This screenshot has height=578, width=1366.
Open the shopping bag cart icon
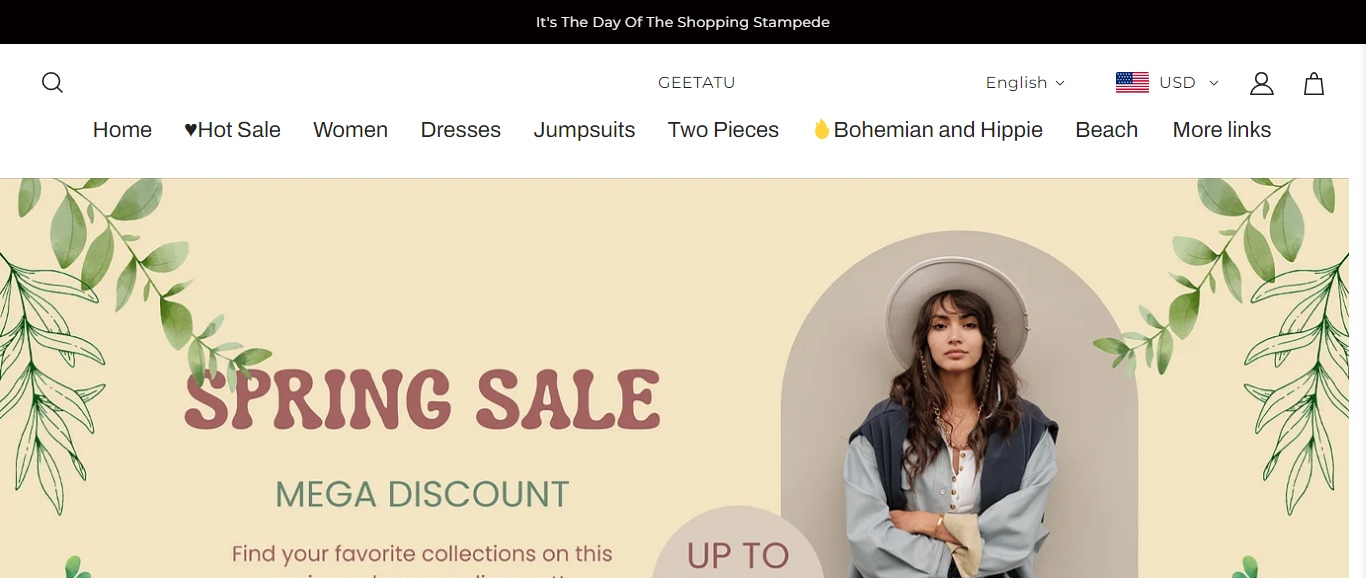coord(1313,83)
